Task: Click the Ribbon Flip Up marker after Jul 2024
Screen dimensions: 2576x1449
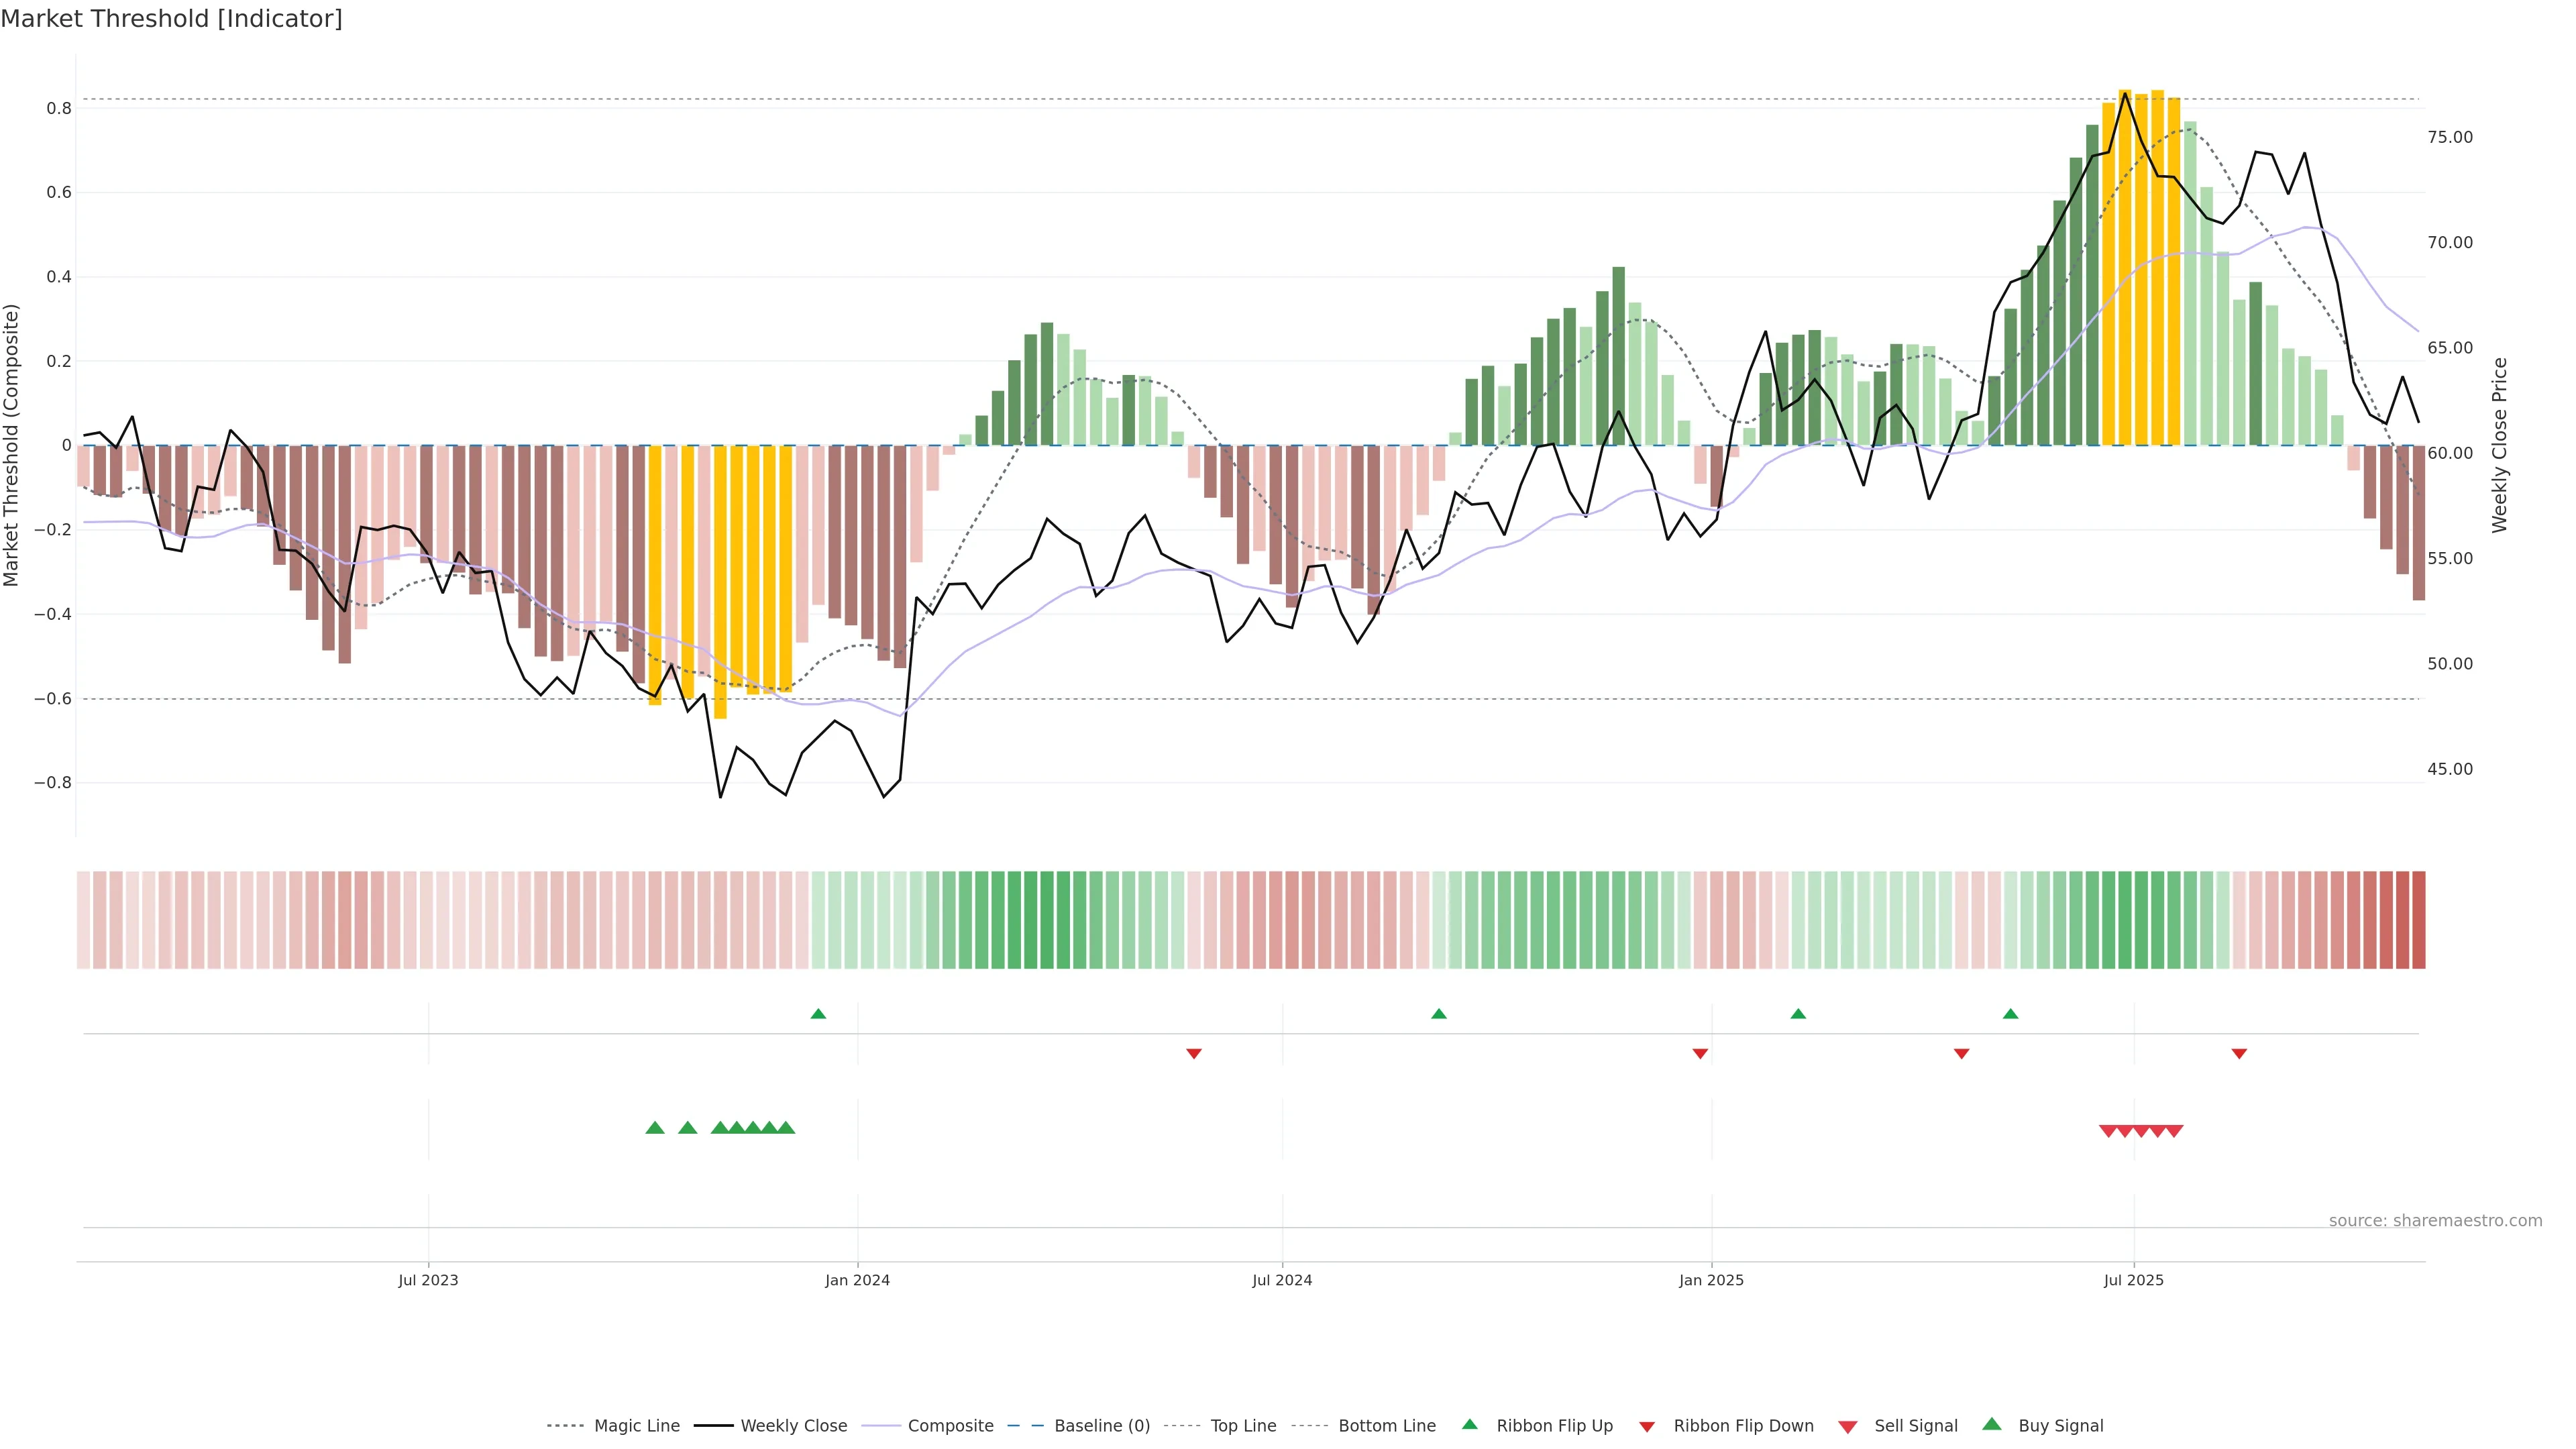Action: [x=1439, y=1014]
